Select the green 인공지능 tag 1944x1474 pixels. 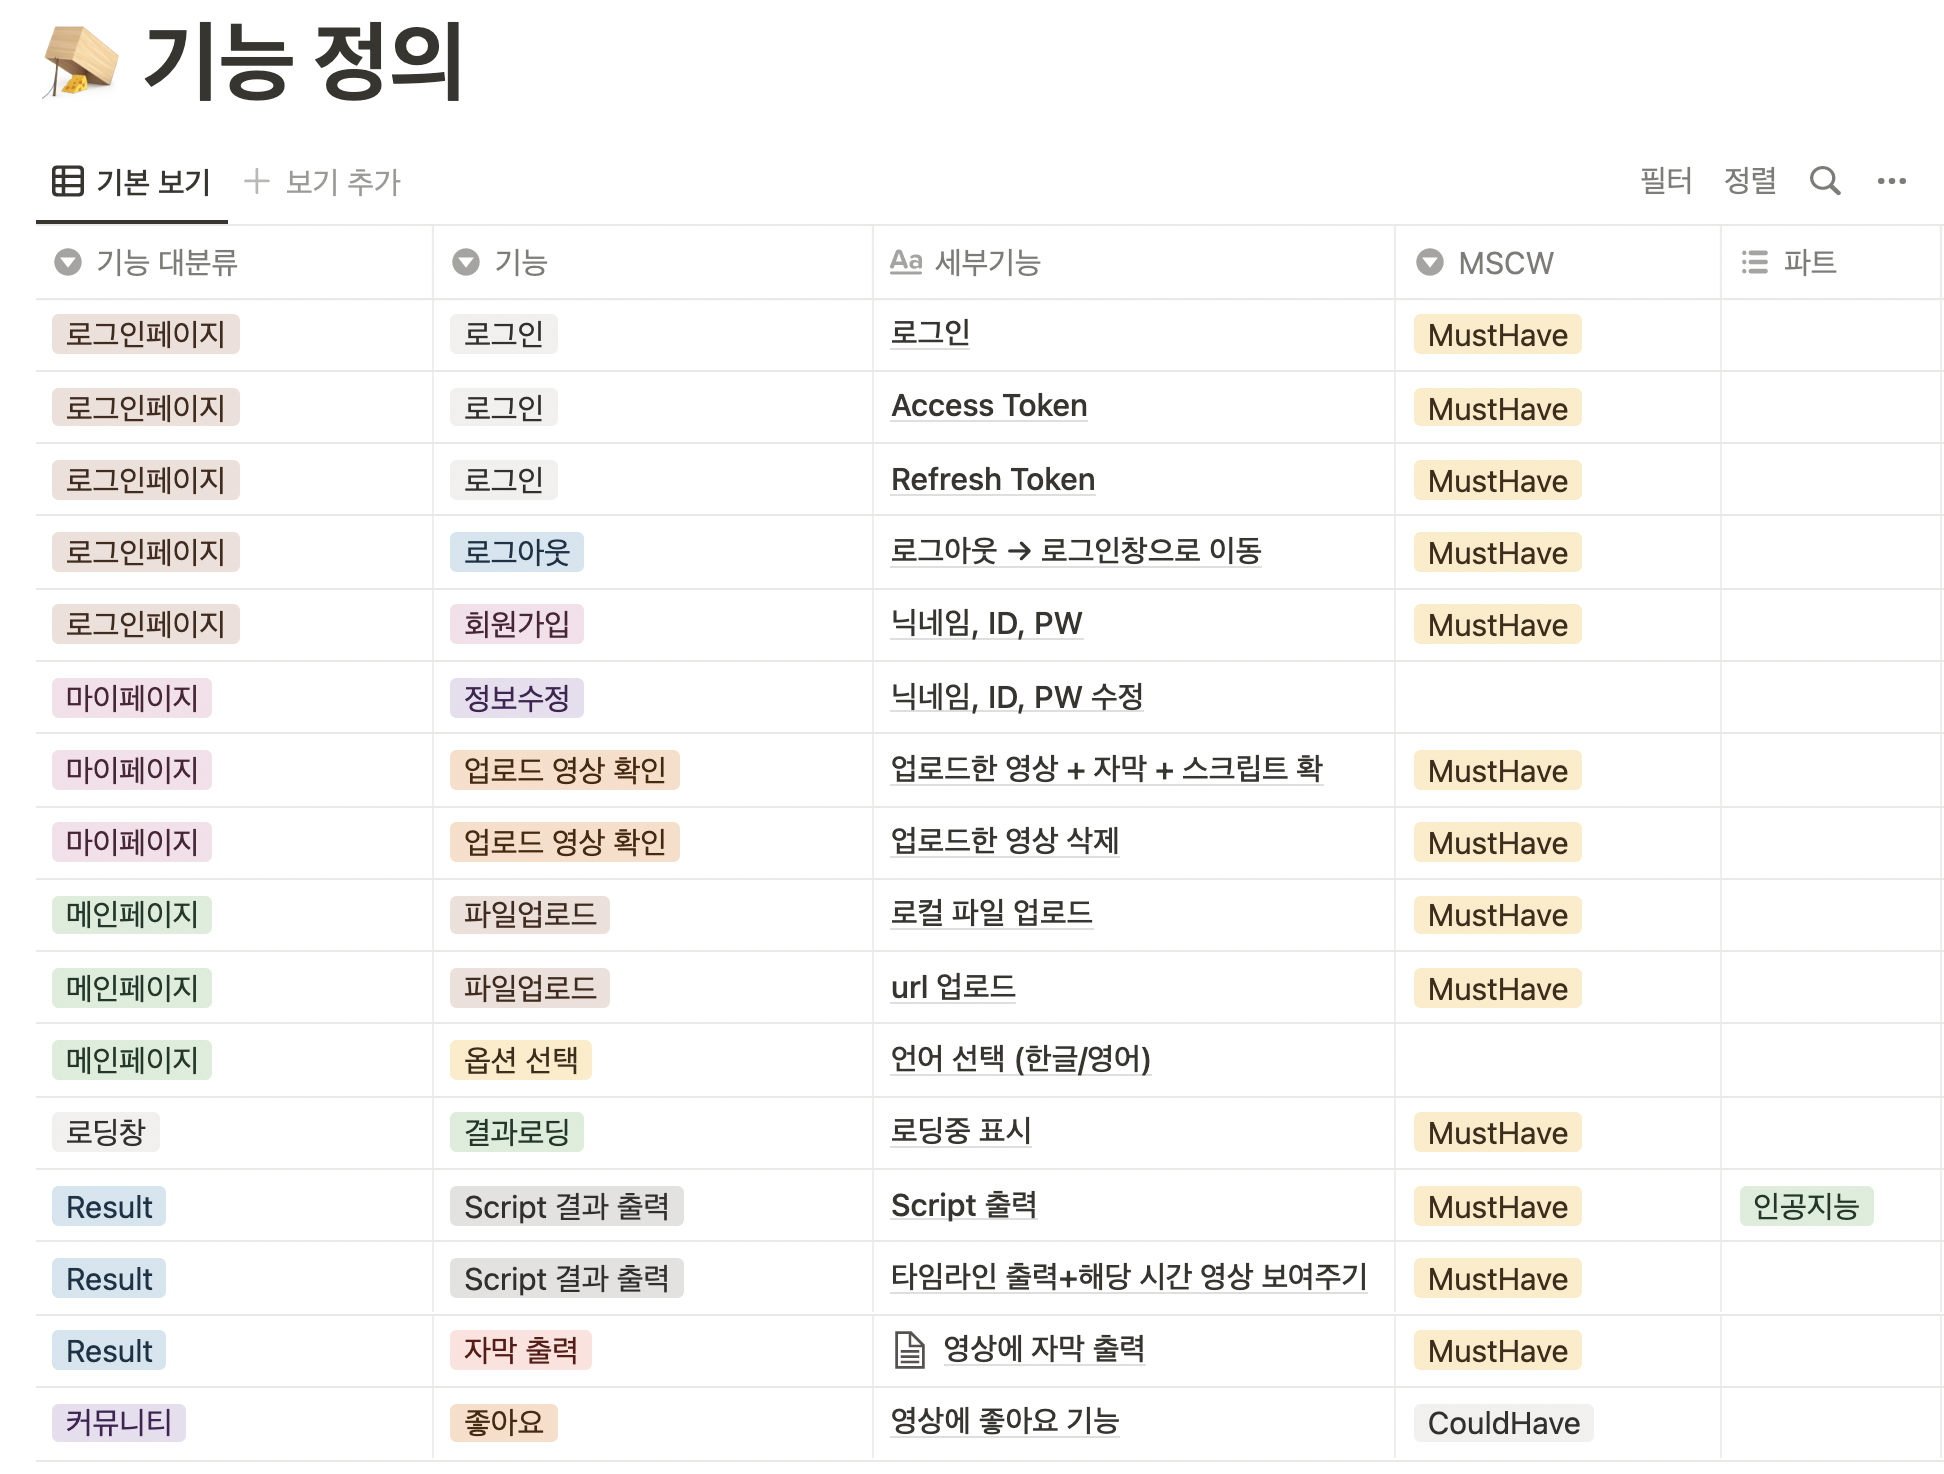[x=1805, y=1206]
